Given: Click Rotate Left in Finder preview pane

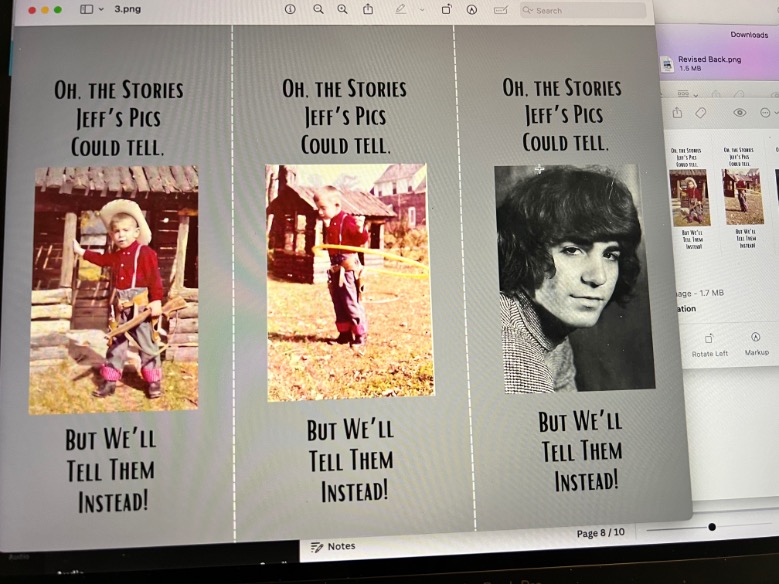Looking at the screenshot, I should point(709,345).
